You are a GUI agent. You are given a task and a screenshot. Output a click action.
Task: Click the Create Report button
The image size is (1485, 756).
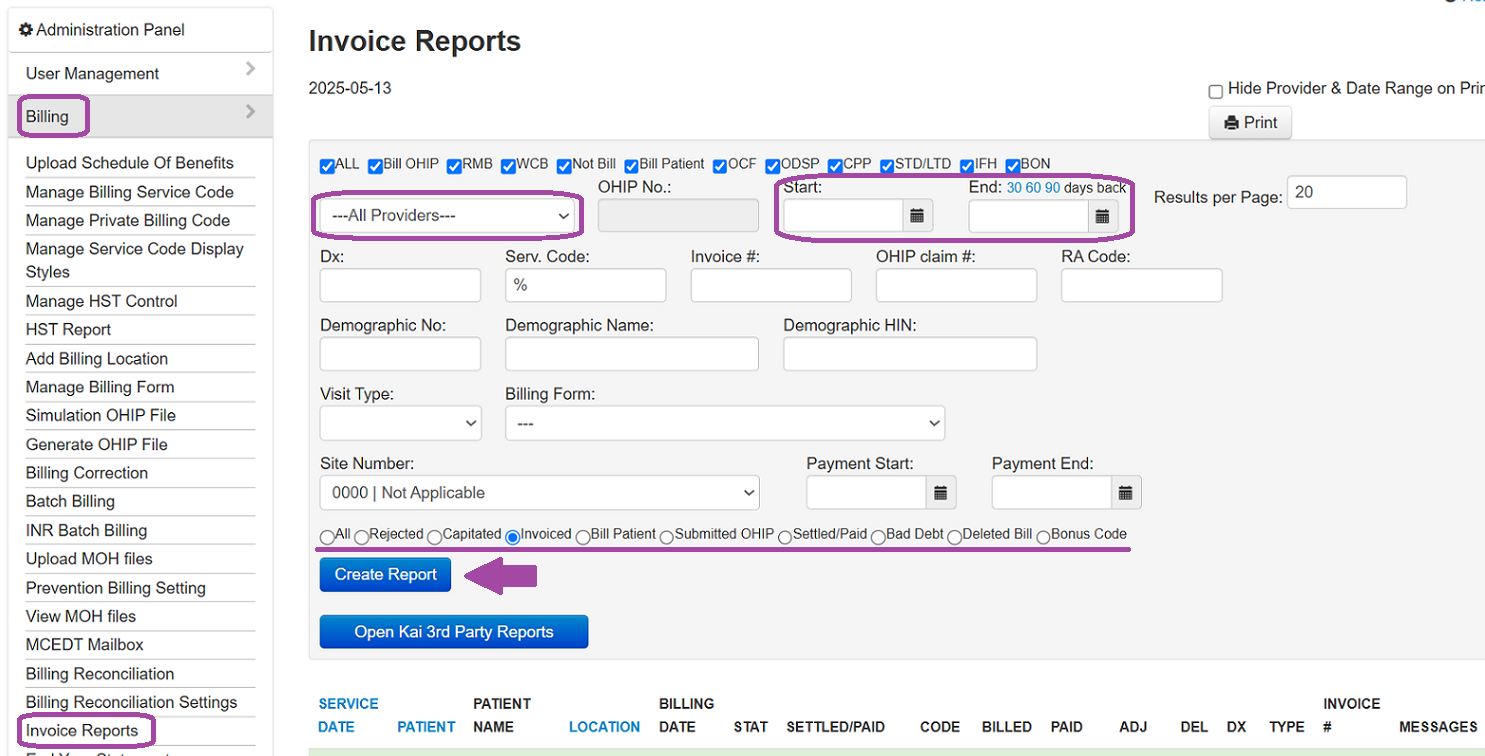click(385, 574)
